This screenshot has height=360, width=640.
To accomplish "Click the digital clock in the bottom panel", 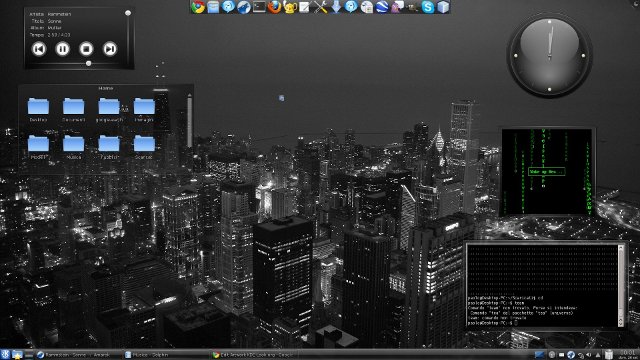I will (x=627, y=355).
